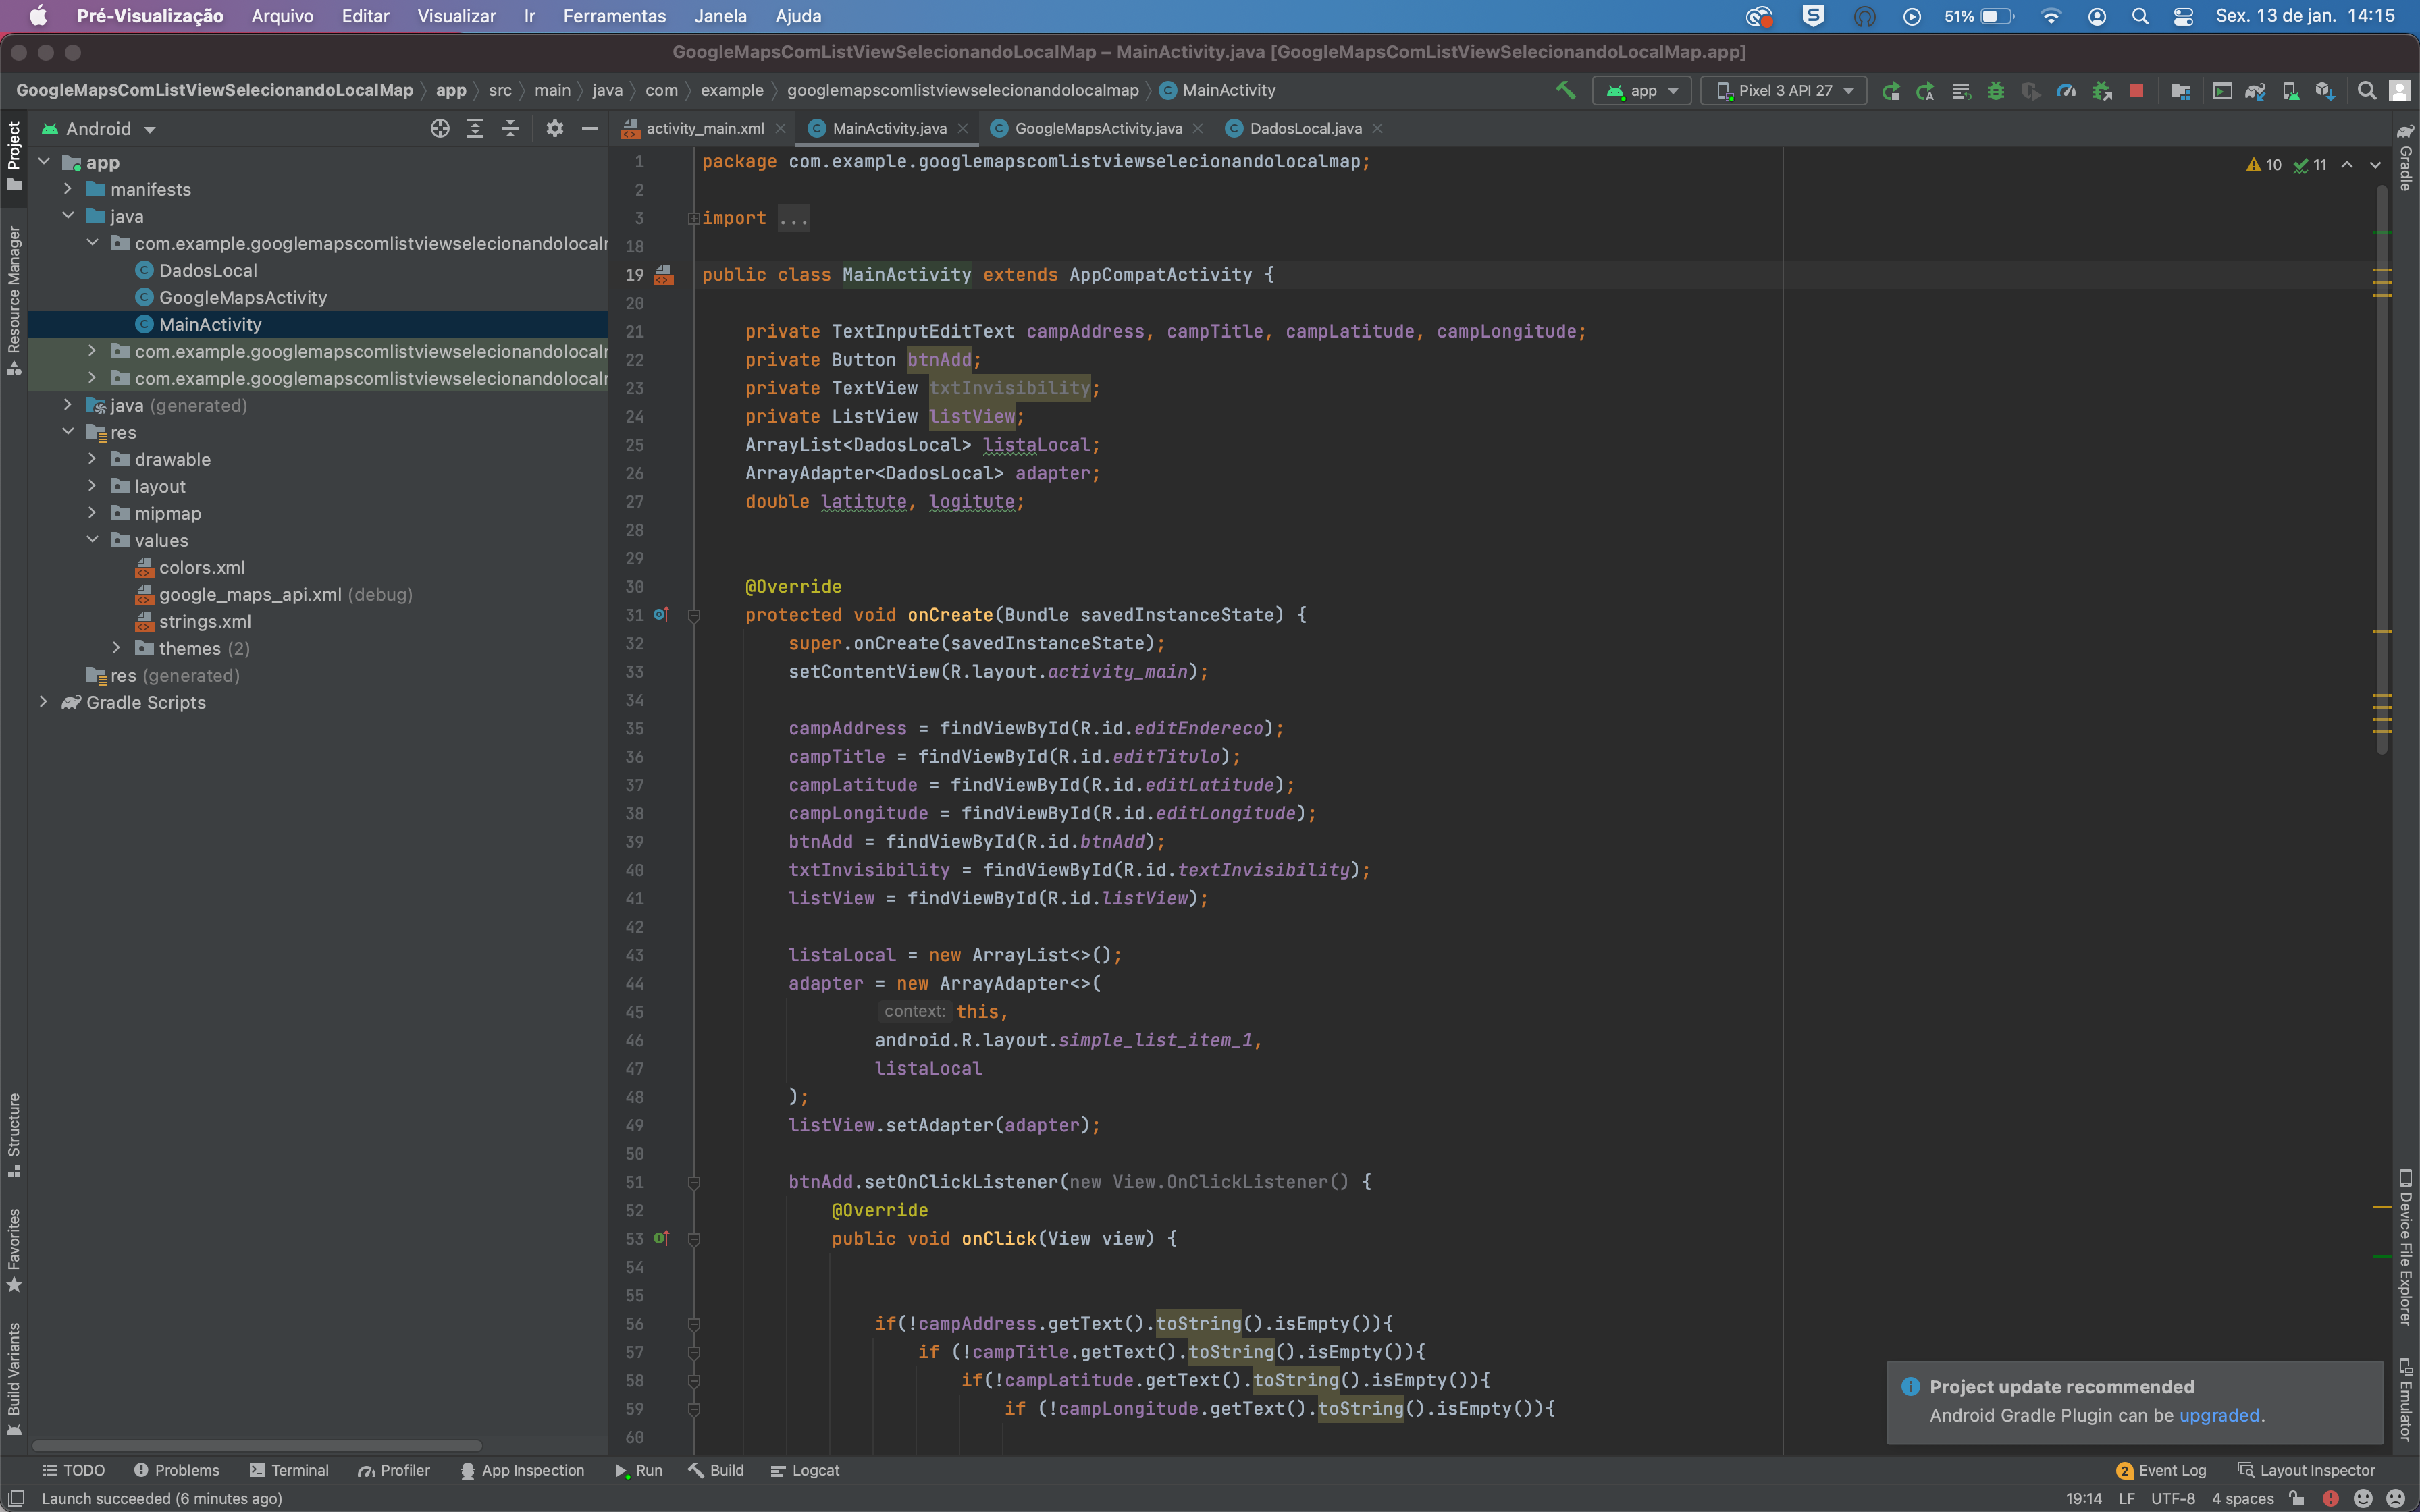
Task: Open Project tree settings gear icon
Action: [x=555, y=128]
